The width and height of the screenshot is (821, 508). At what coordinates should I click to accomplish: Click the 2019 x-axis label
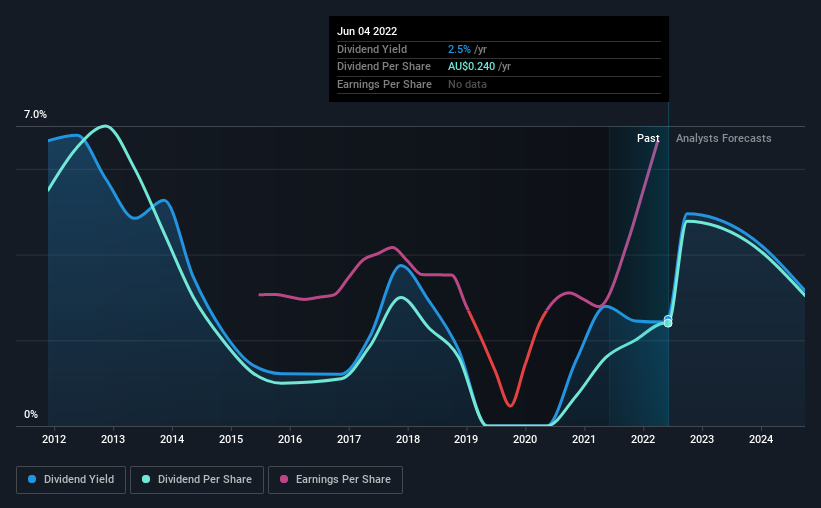coord(466,439)
